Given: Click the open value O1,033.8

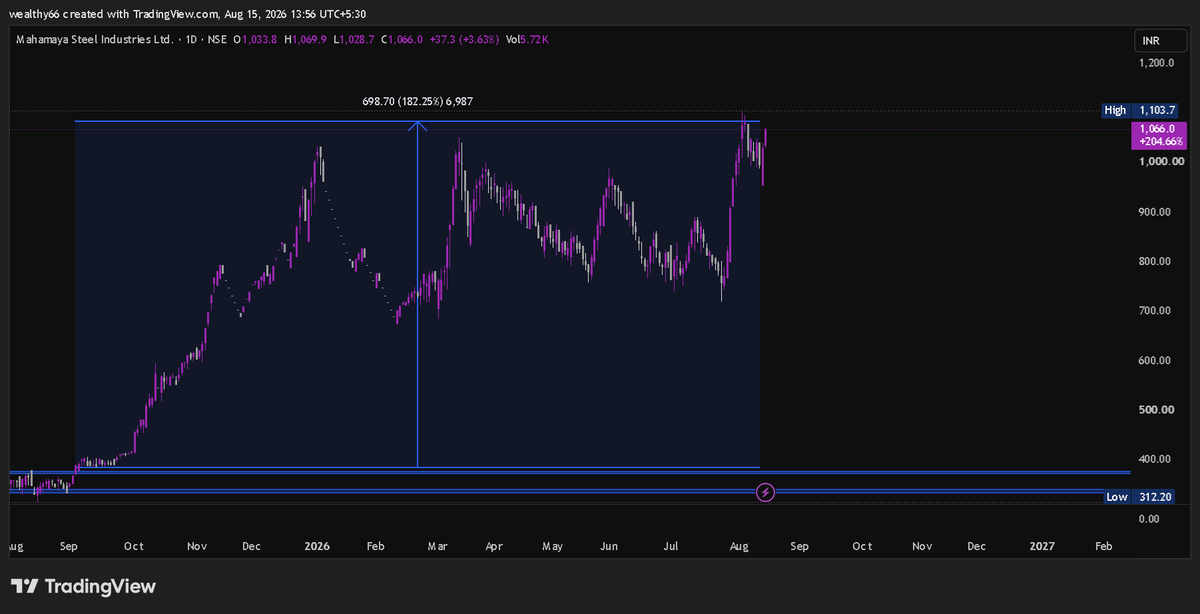Looking at the screenshot, I should coord(257,39).
